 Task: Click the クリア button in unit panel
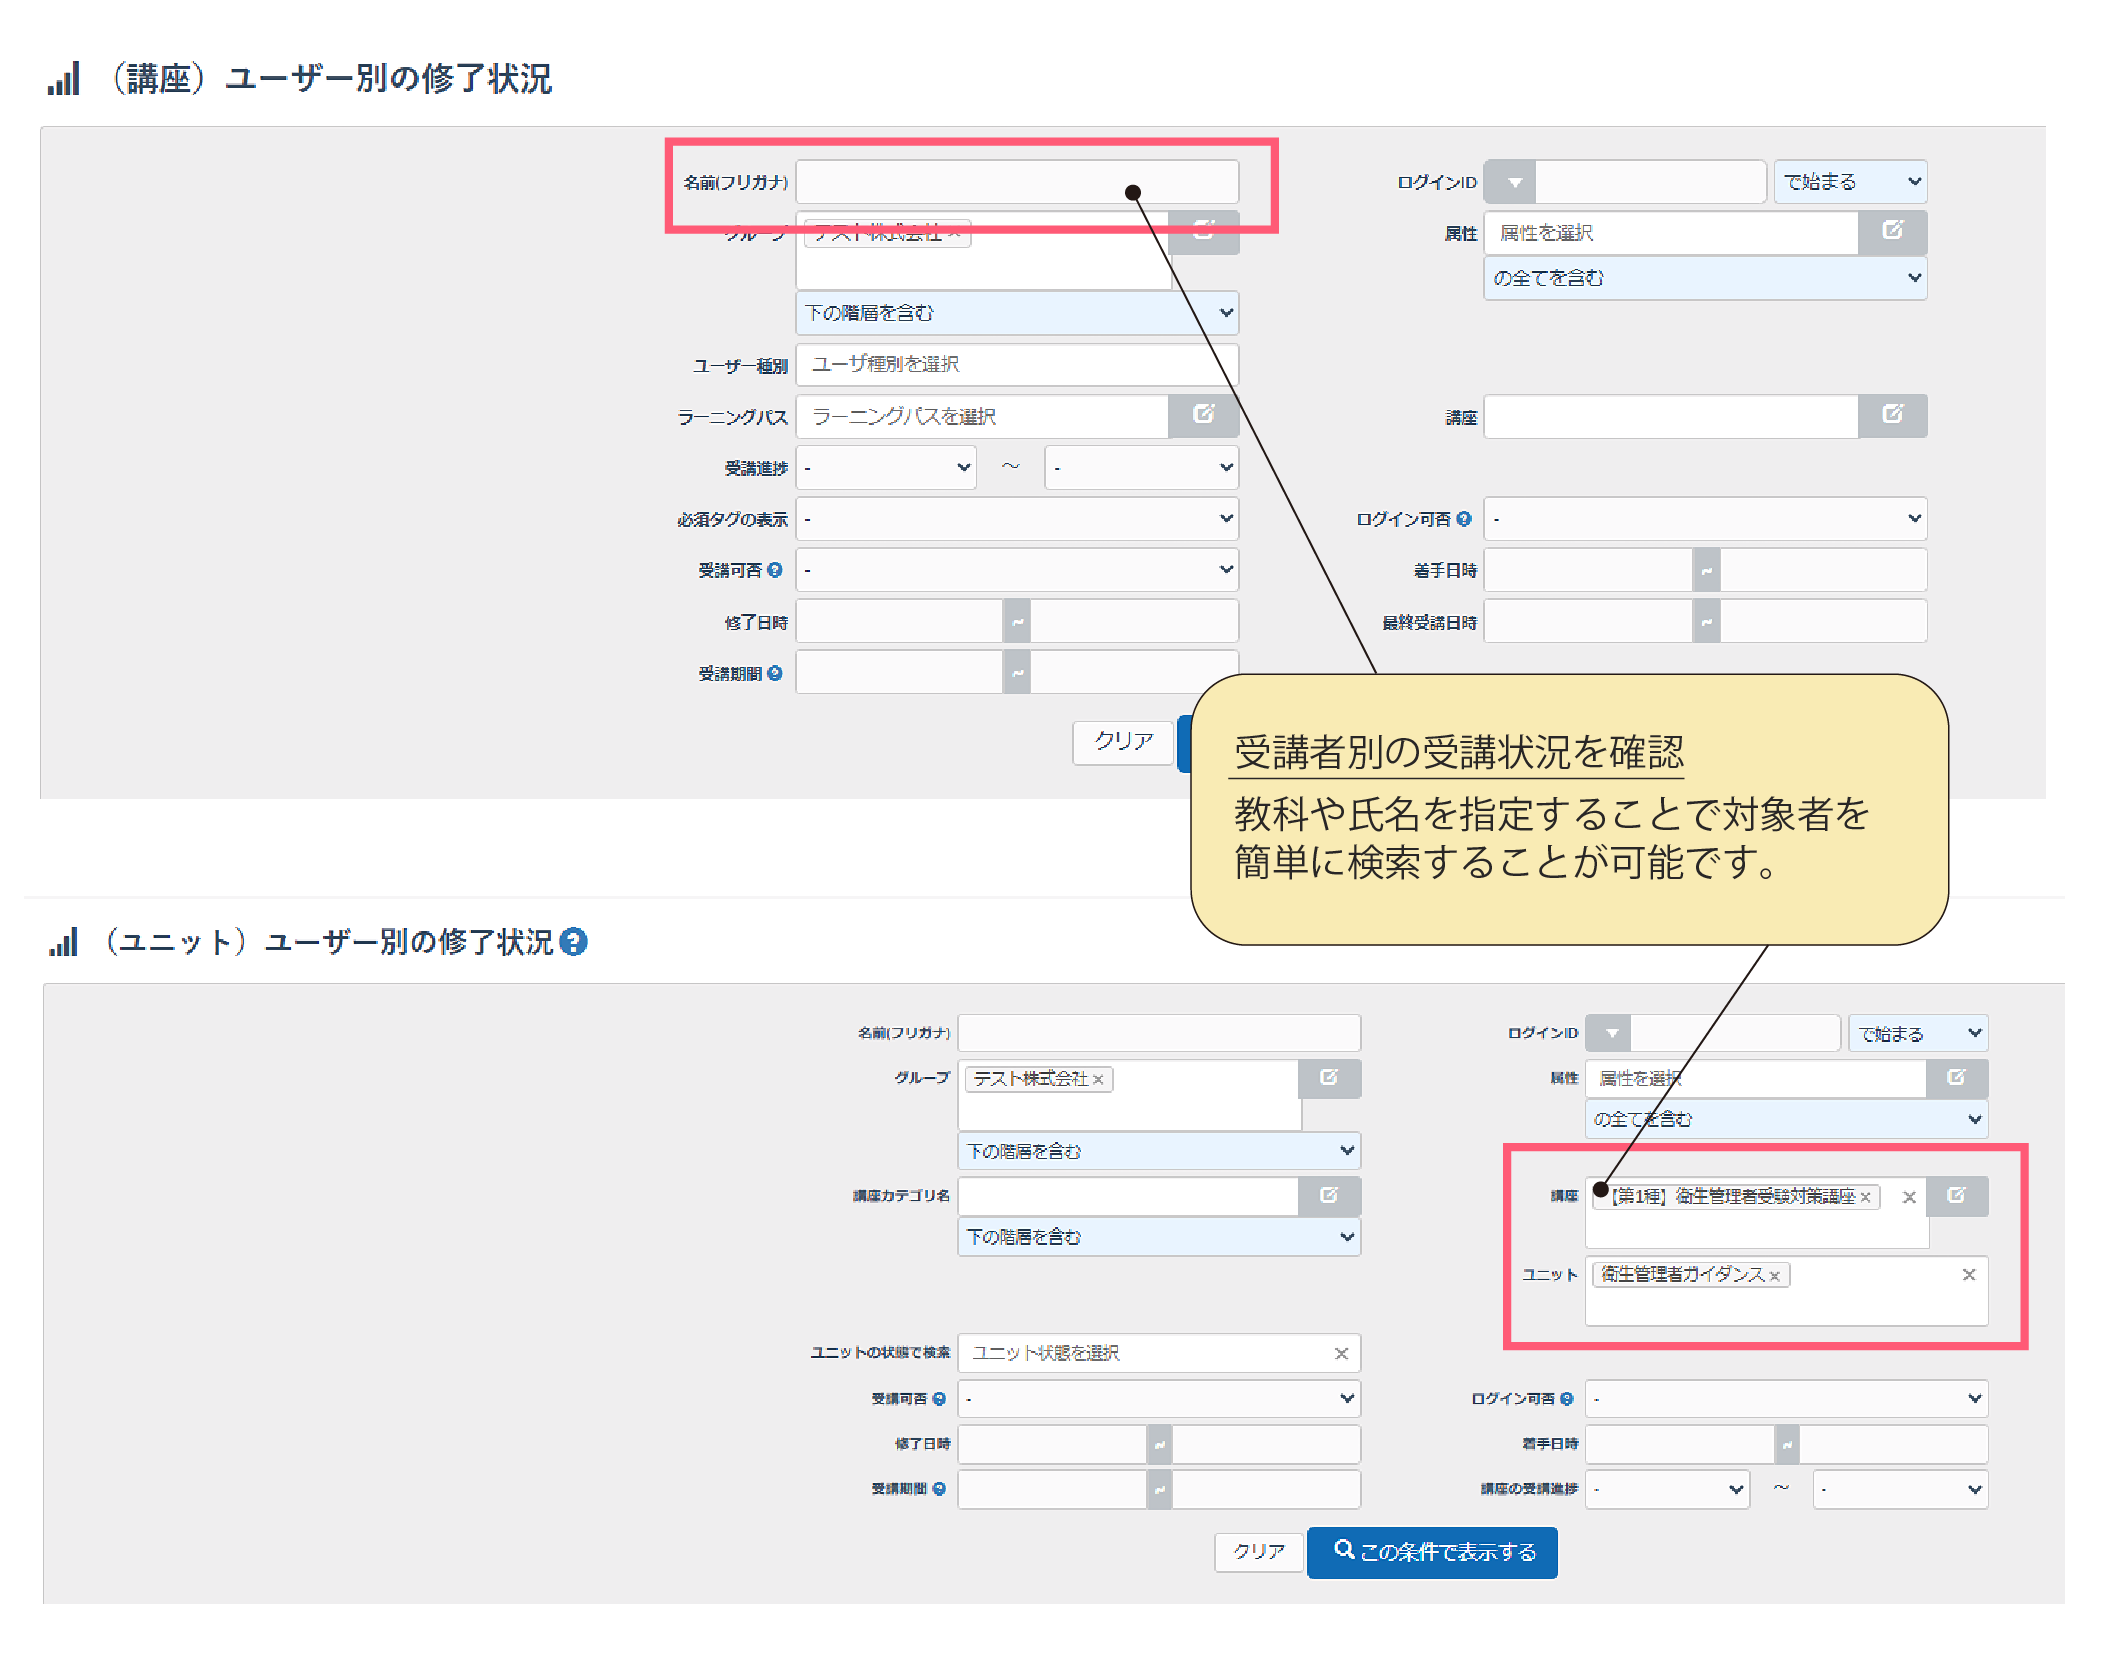point(1258,1552)
